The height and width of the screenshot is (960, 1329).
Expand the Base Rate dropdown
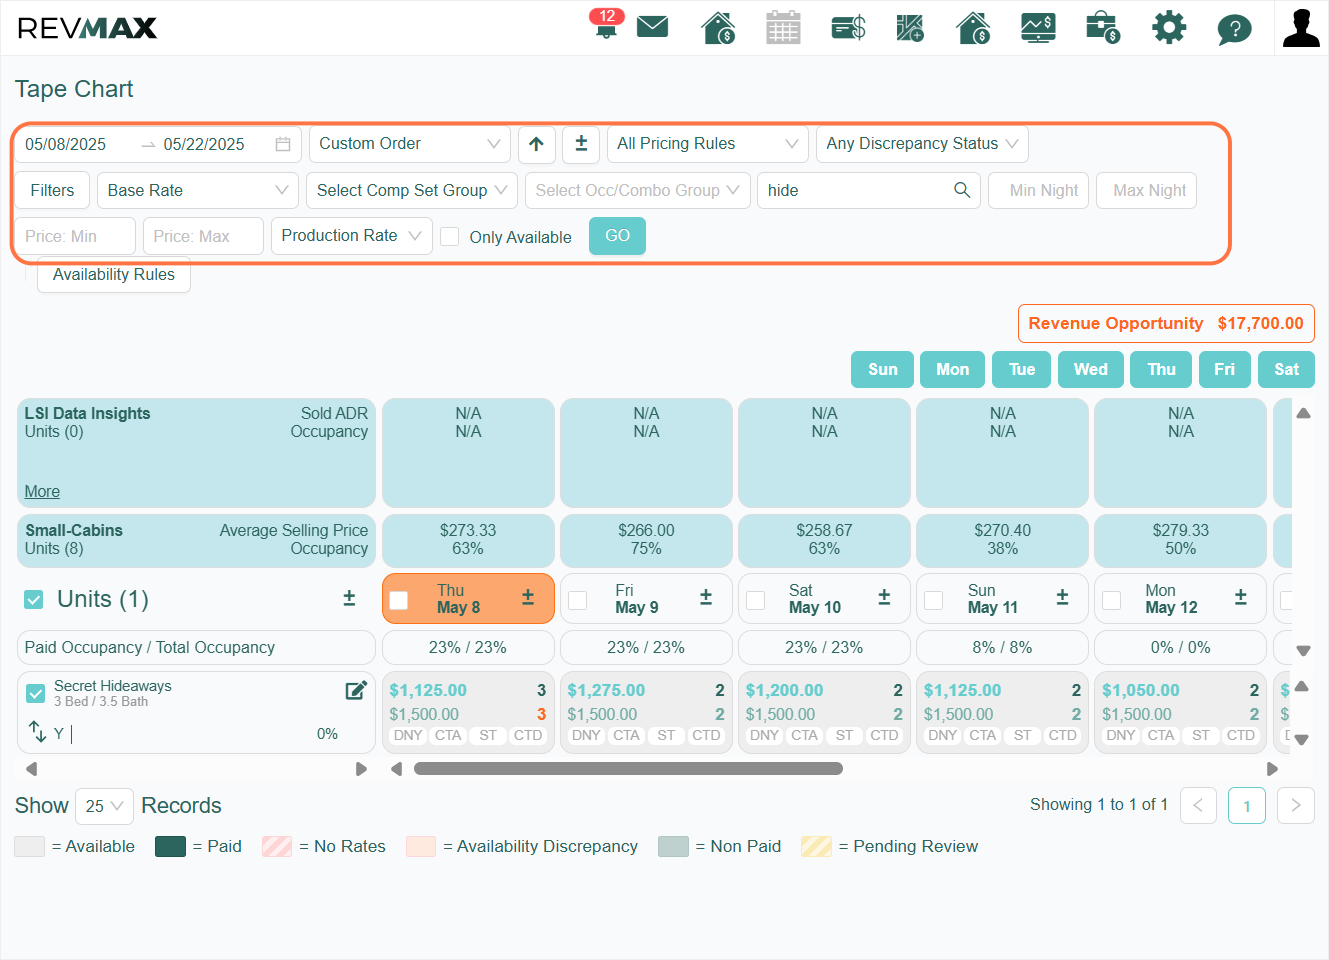(198, 190)
